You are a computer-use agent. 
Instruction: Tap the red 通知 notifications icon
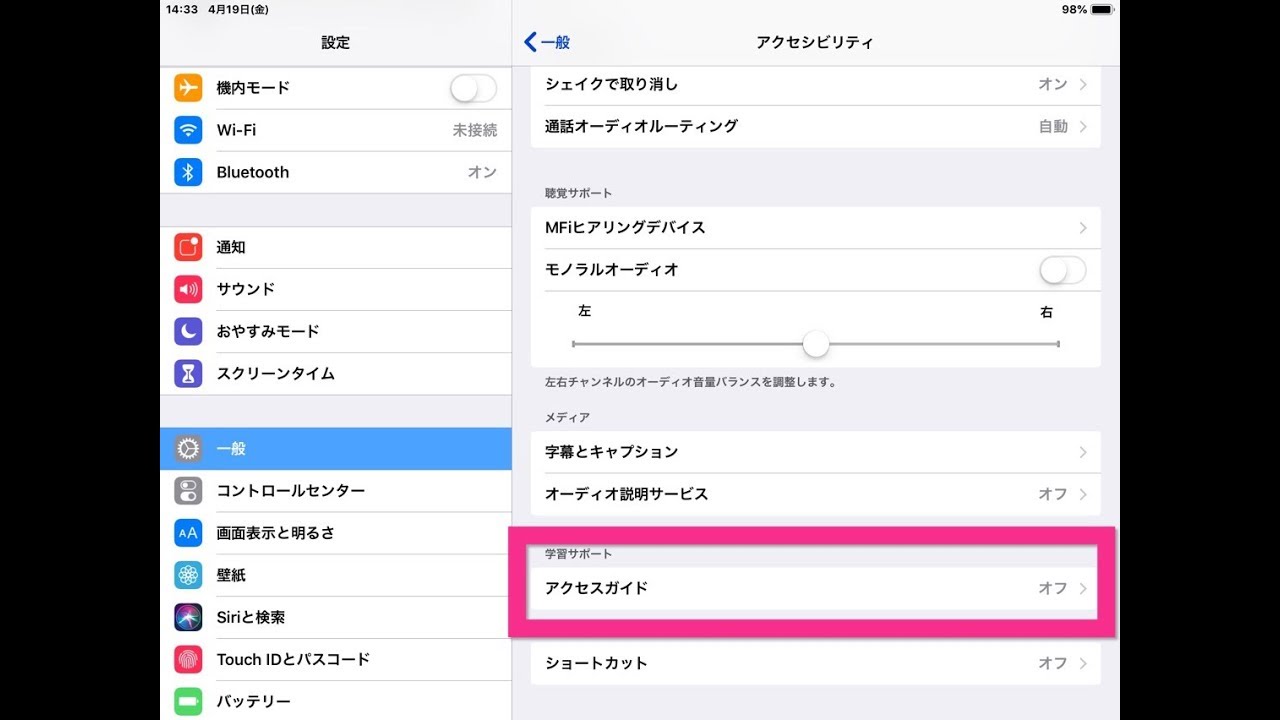tap(188, 247)
